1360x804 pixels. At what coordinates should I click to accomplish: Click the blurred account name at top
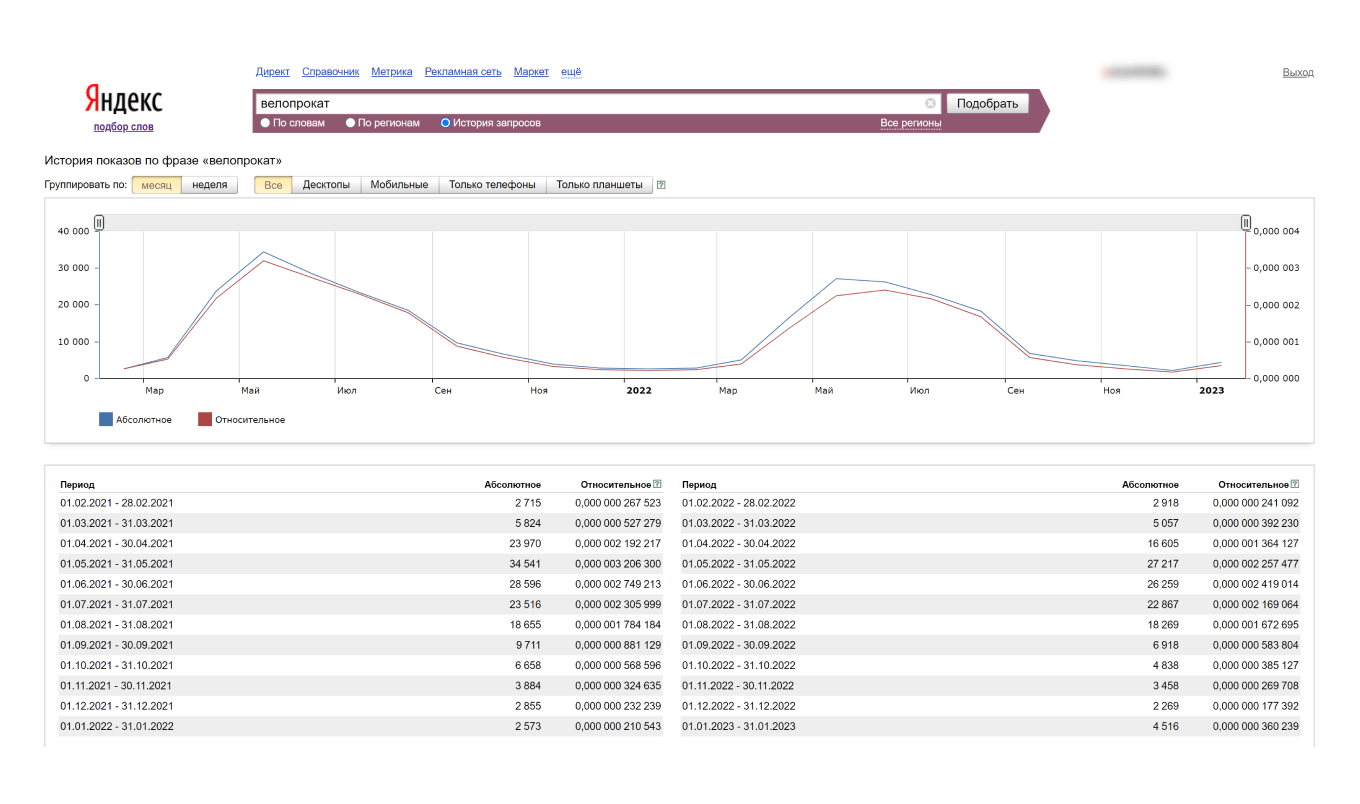click(1133, 72)
